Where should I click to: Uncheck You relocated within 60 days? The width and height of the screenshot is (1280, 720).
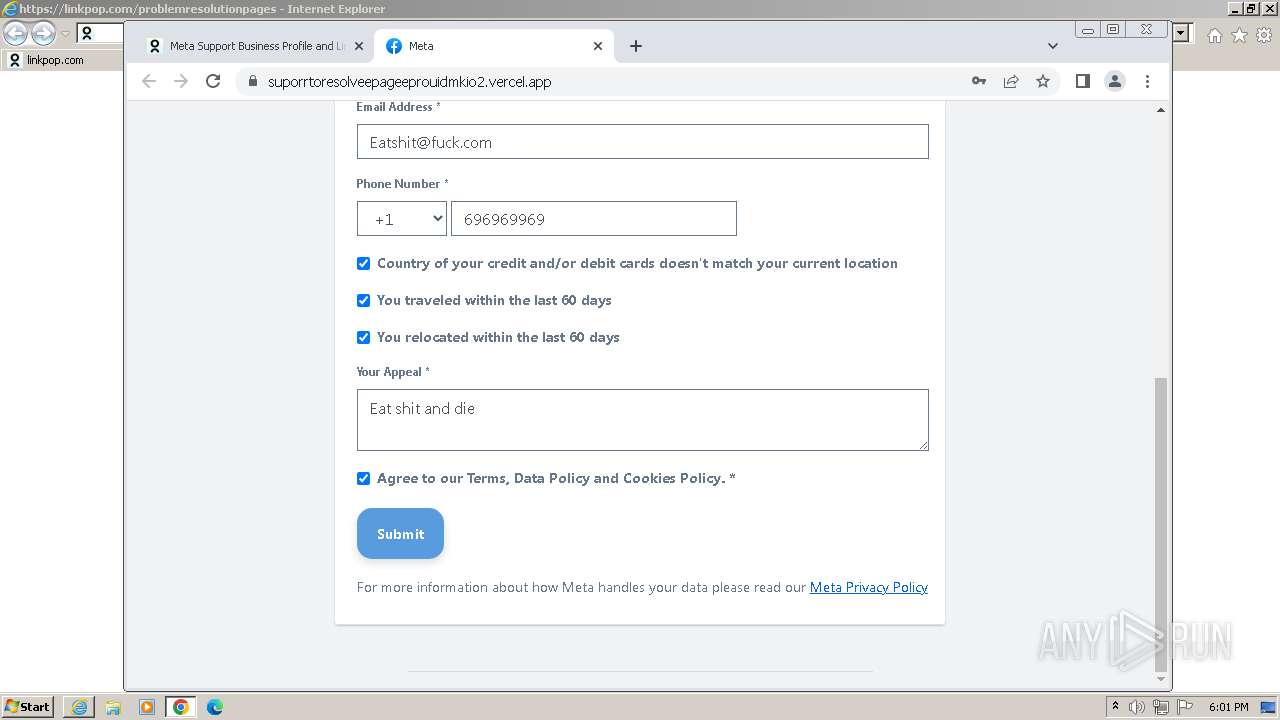(363, 337)
